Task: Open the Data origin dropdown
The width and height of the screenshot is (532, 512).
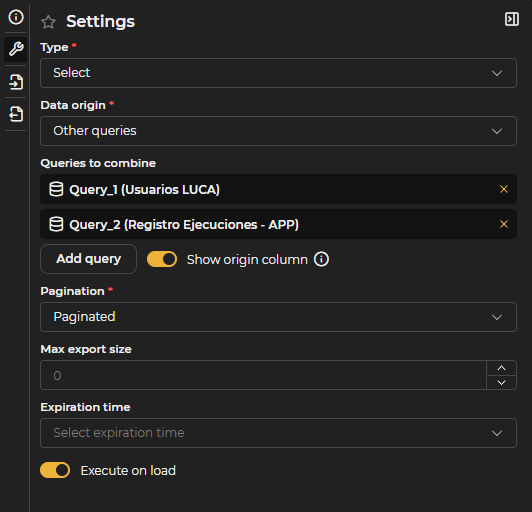Action: click(278, 131)
